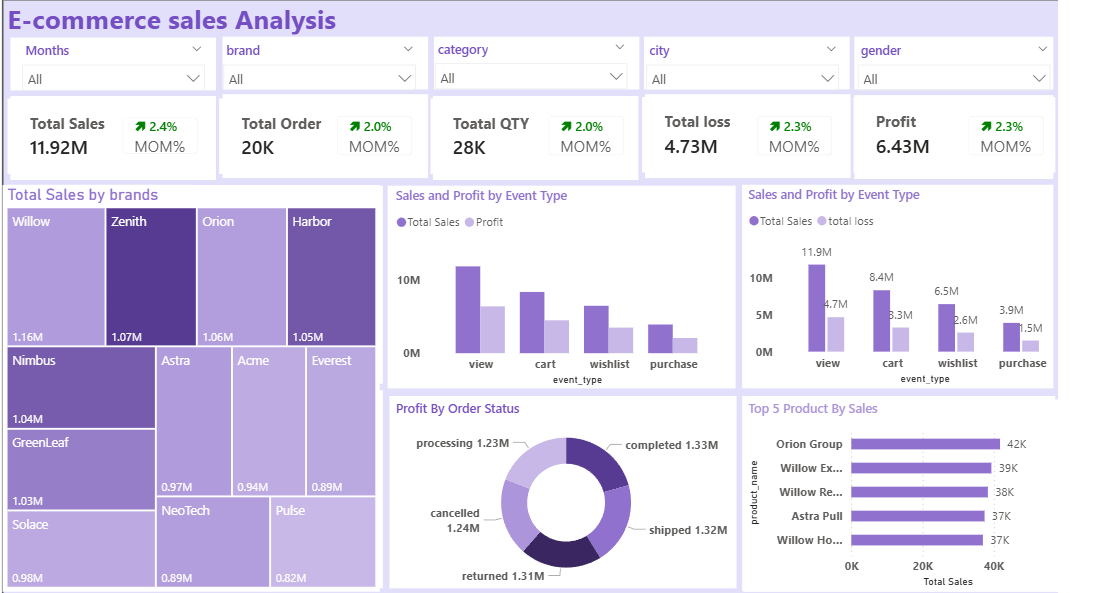Click Profit legend marker in middle chart
This screenshot has width=1102, height=593.
pyautogui.click(x=470, y=222)
